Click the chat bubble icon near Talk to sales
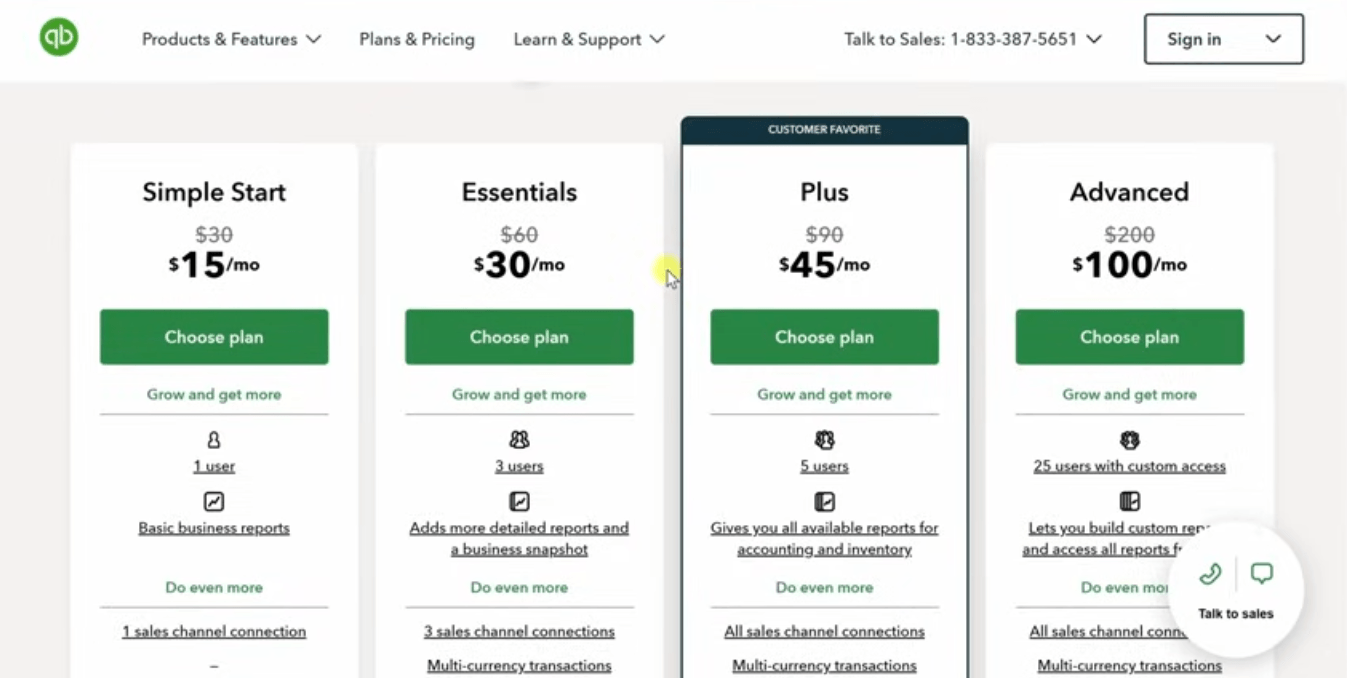The height and width of the screenshot is (678, 1347). pos(1261,573)
